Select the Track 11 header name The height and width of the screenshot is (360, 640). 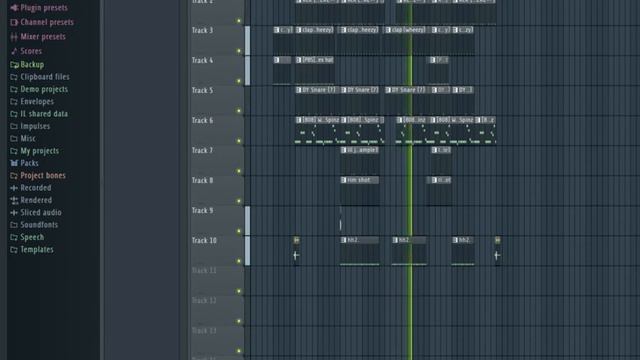204,271
